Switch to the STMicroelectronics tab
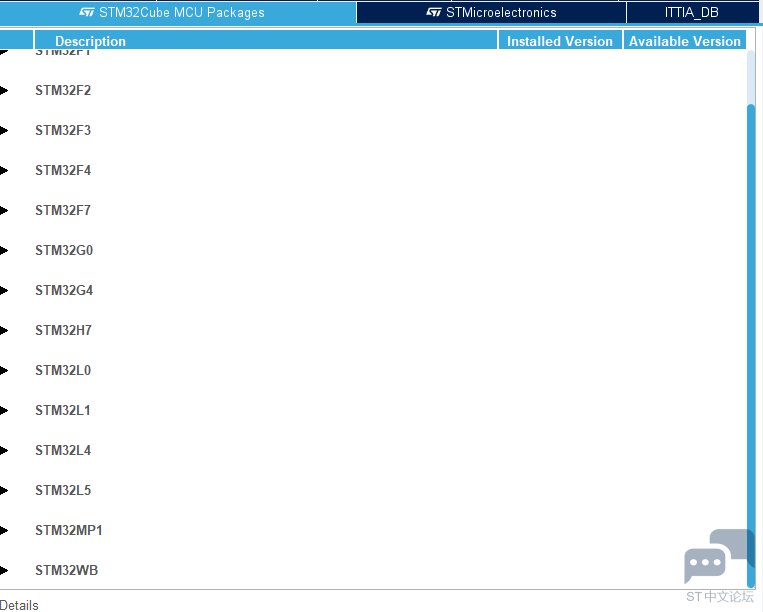 click(491, 12)
